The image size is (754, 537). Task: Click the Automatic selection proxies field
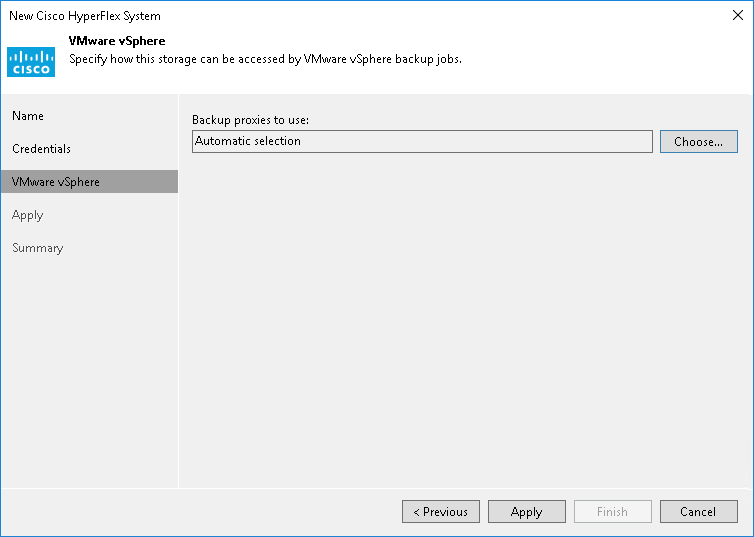[421, 141]
